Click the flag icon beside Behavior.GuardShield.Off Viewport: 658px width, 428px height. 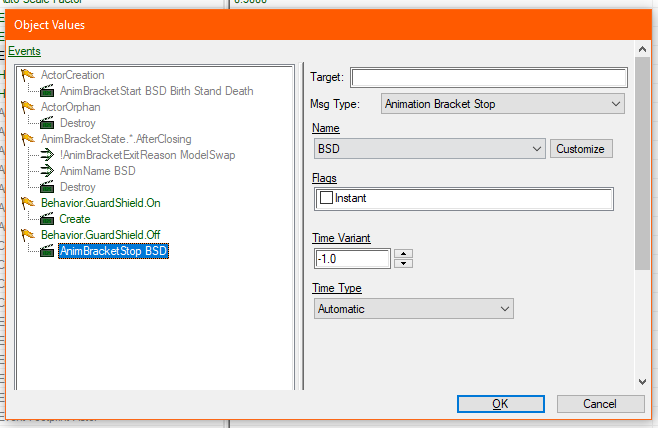(x=28, y=235)
